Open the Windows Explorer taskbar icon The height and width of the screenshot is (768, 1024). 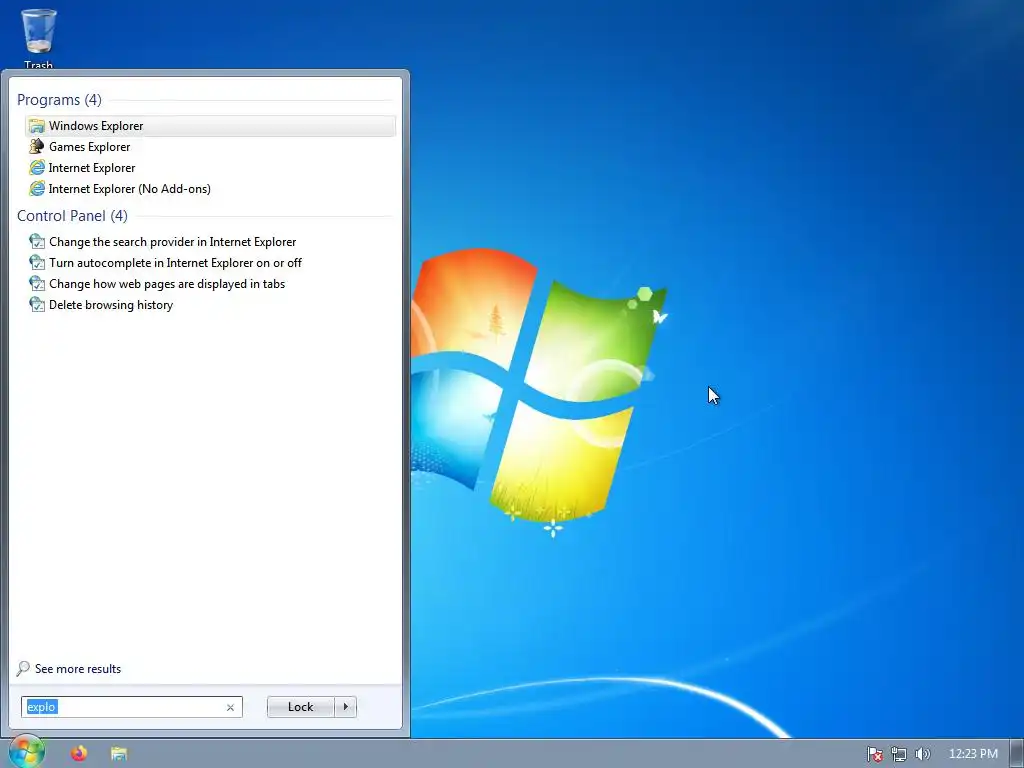(119, 754)
